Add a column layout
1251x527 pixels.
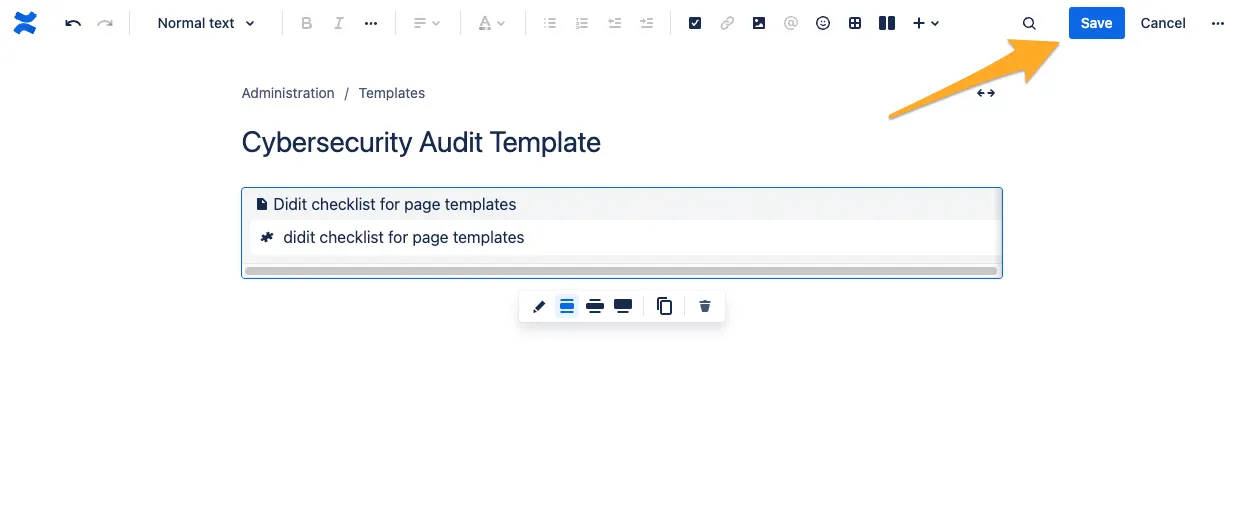pos(886,23)
